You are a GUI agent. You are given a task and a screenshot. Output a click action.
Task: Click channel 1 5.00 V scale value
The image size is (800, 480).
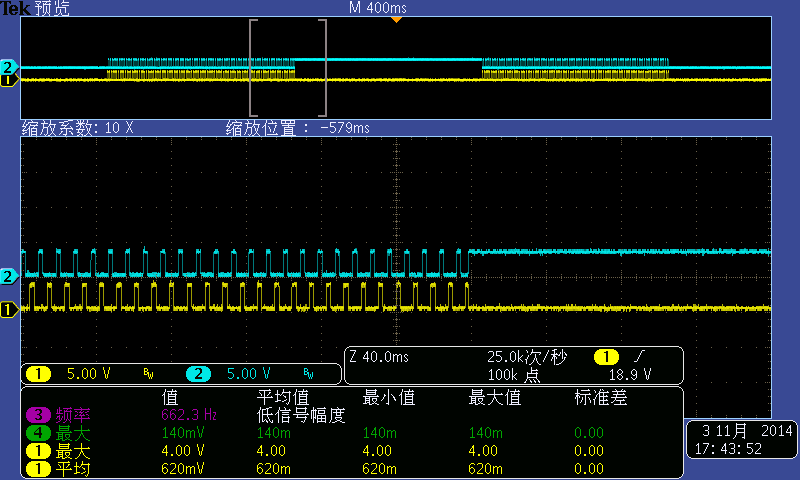coord(89,374)
